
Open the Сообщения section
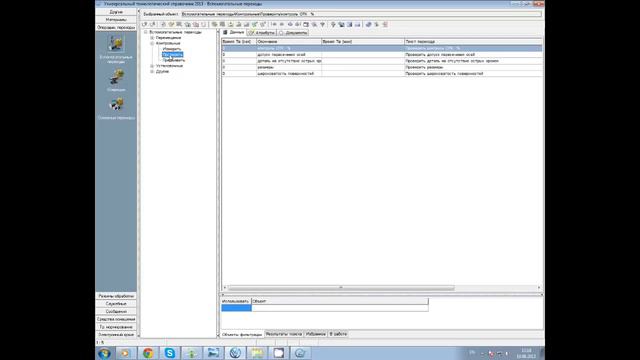tap(116, 311)
